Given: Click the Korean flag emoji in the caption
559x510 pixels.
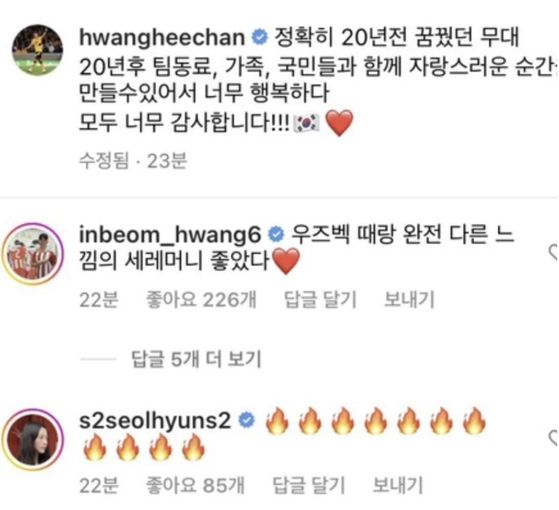Looking at the screenshot, I should [306, 124].
